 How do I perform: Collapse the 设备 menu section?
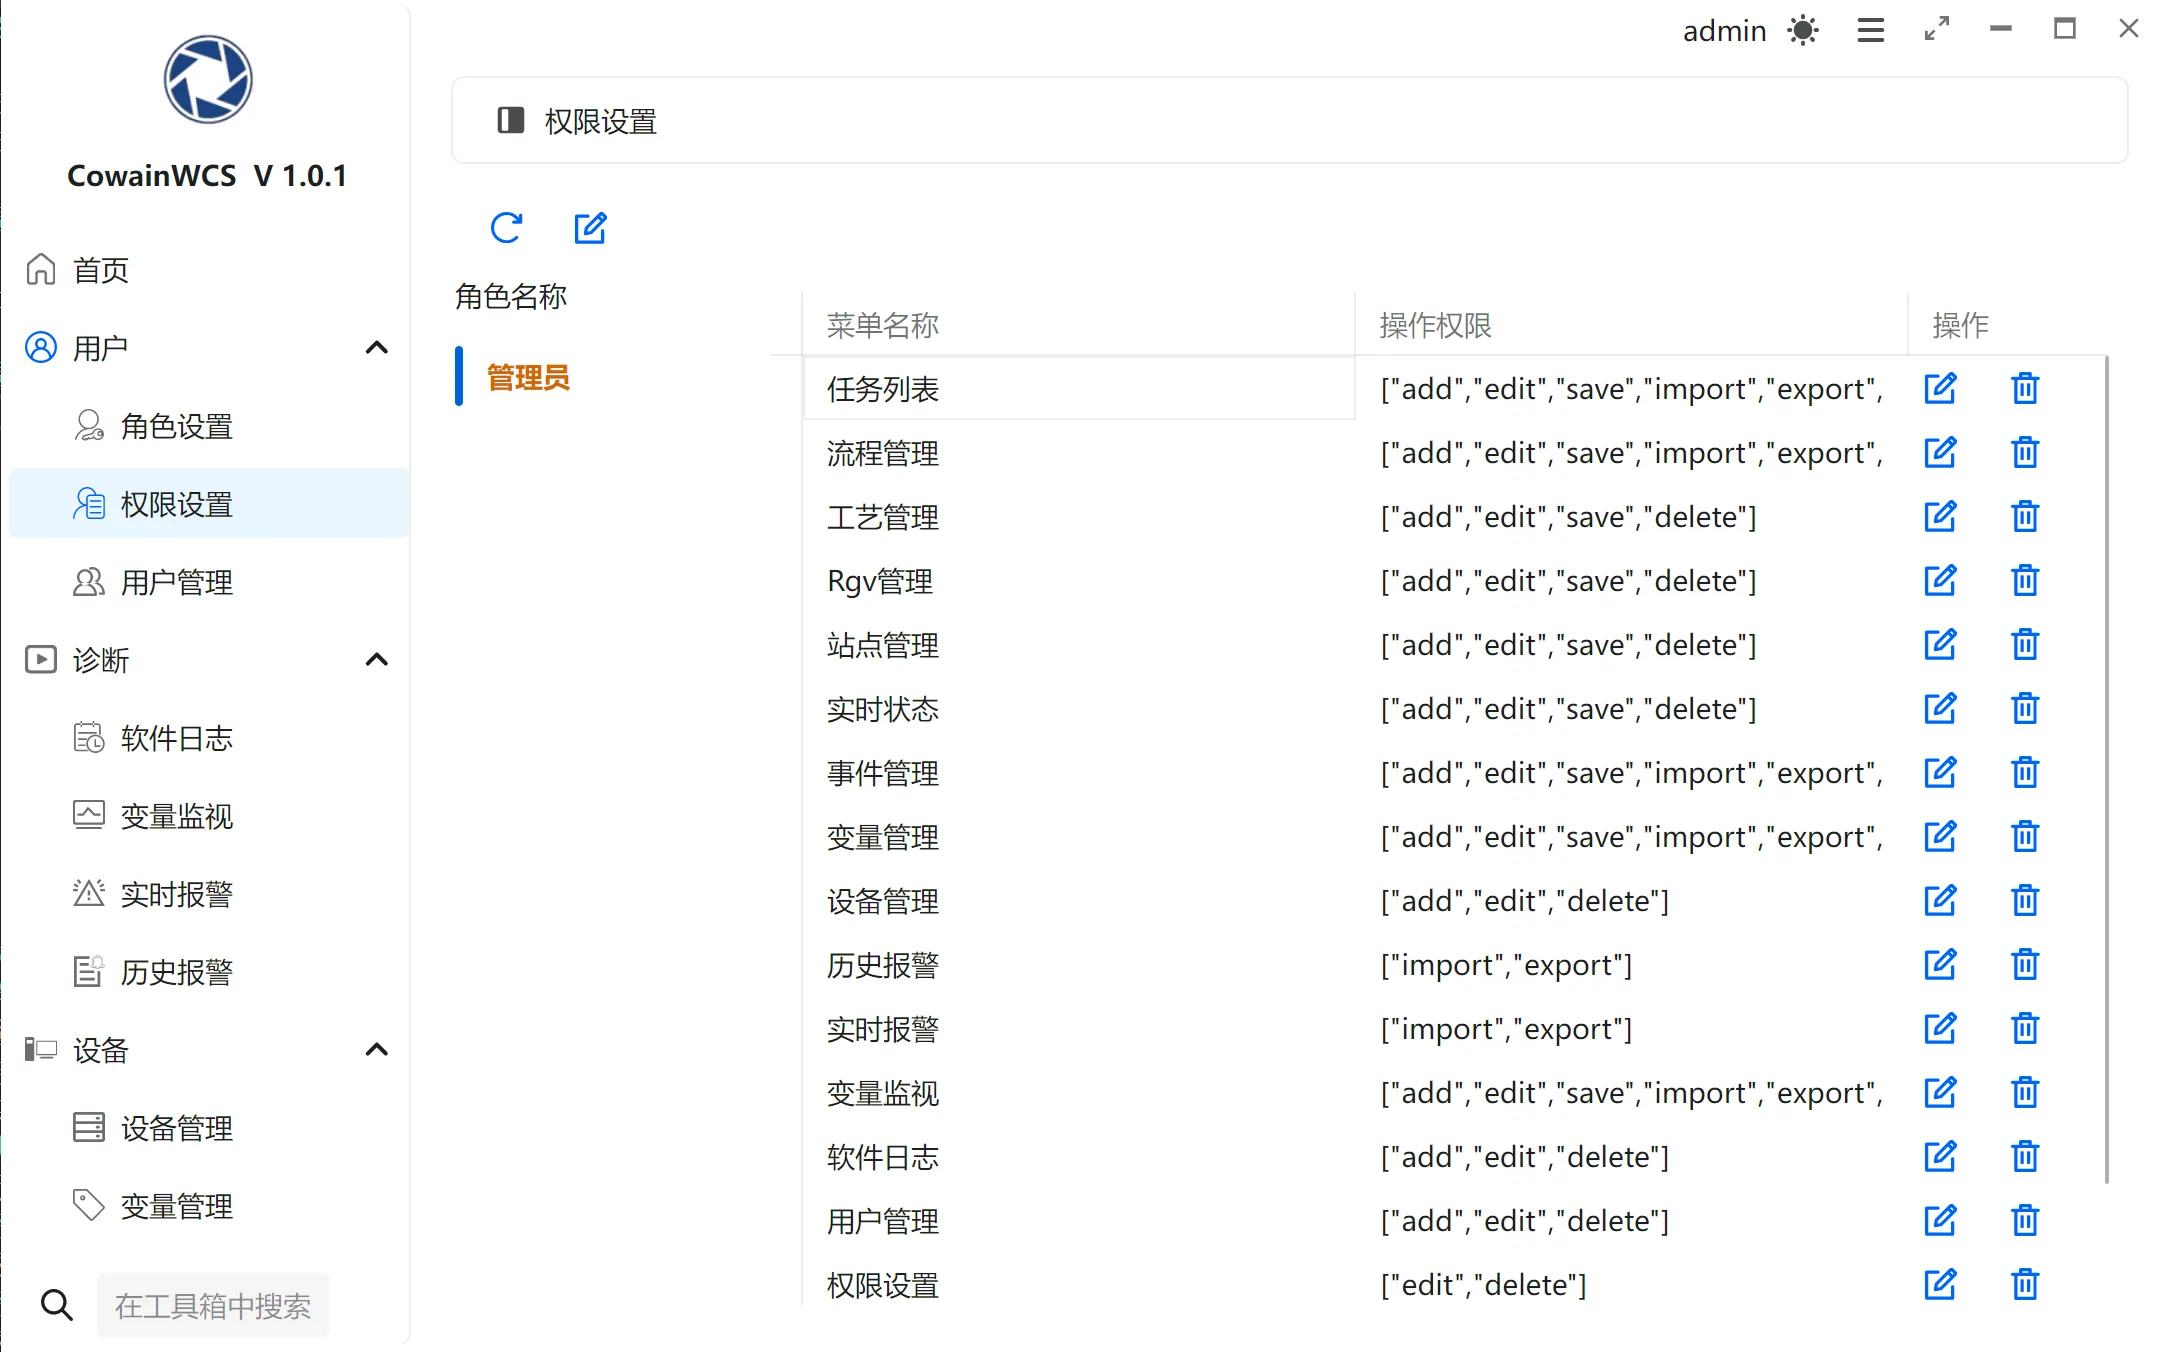pos(376,1050)
